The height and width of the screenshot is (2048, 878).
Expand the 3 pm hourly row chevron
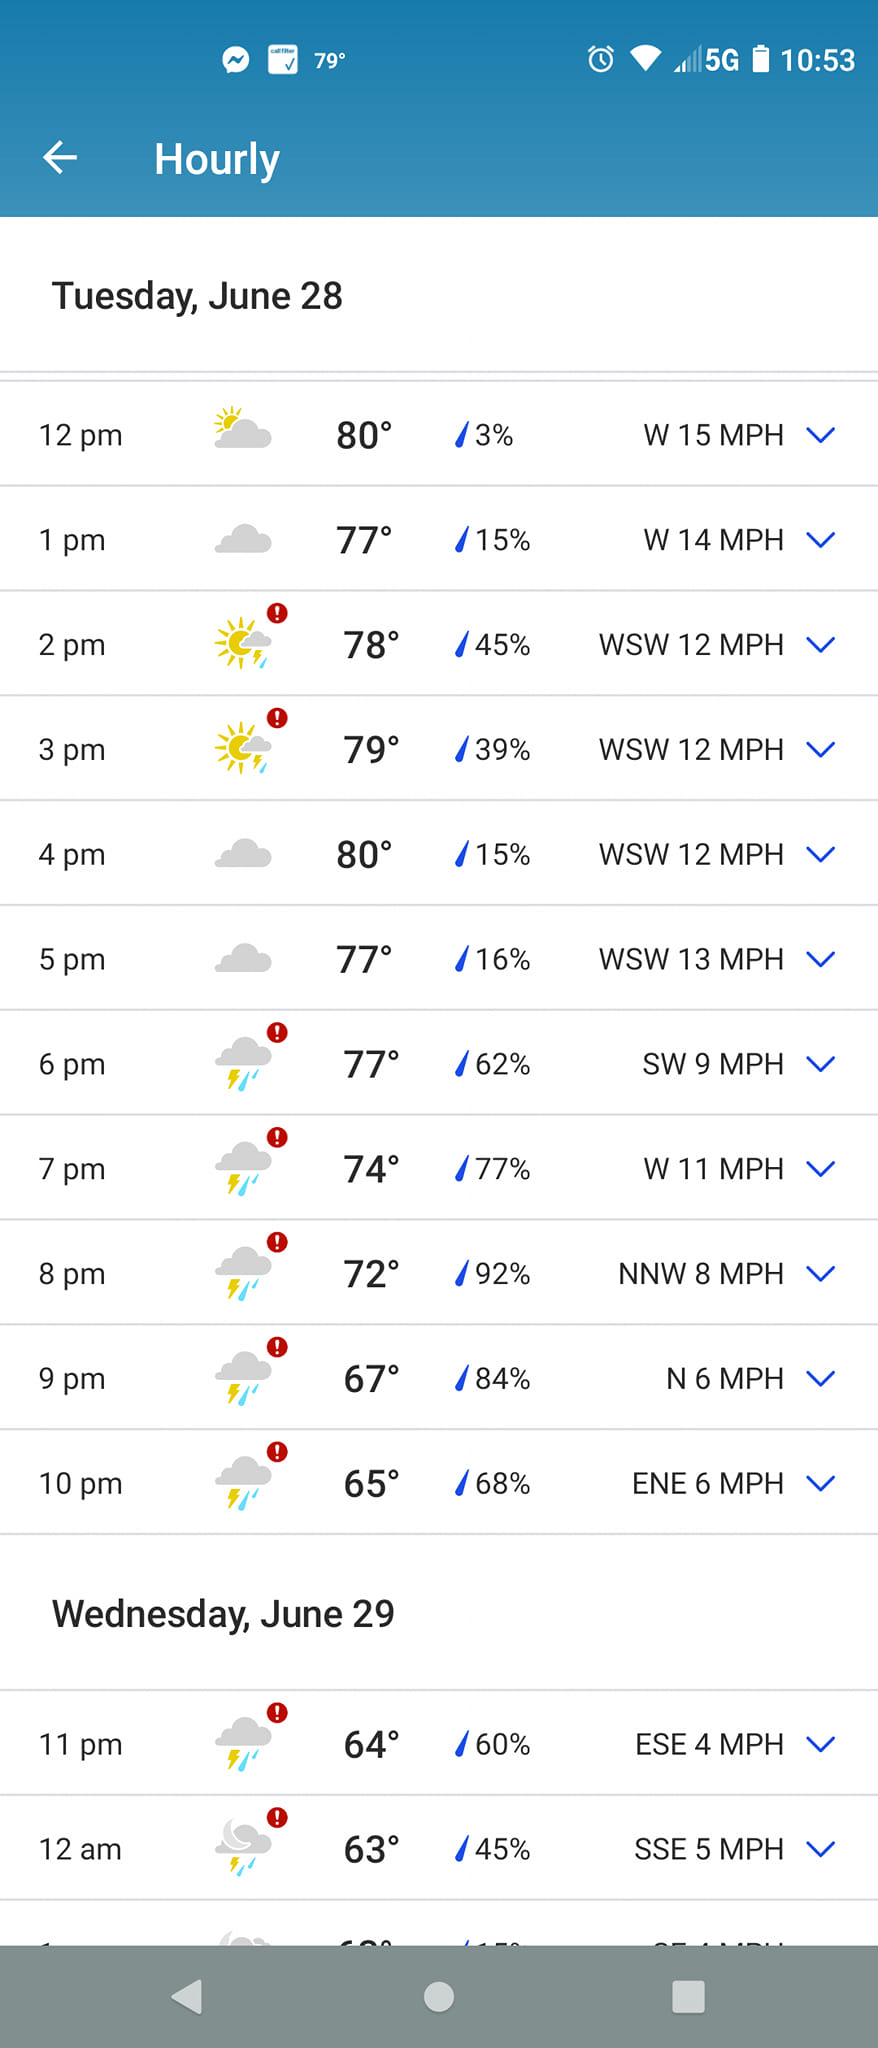click(820, 749)
